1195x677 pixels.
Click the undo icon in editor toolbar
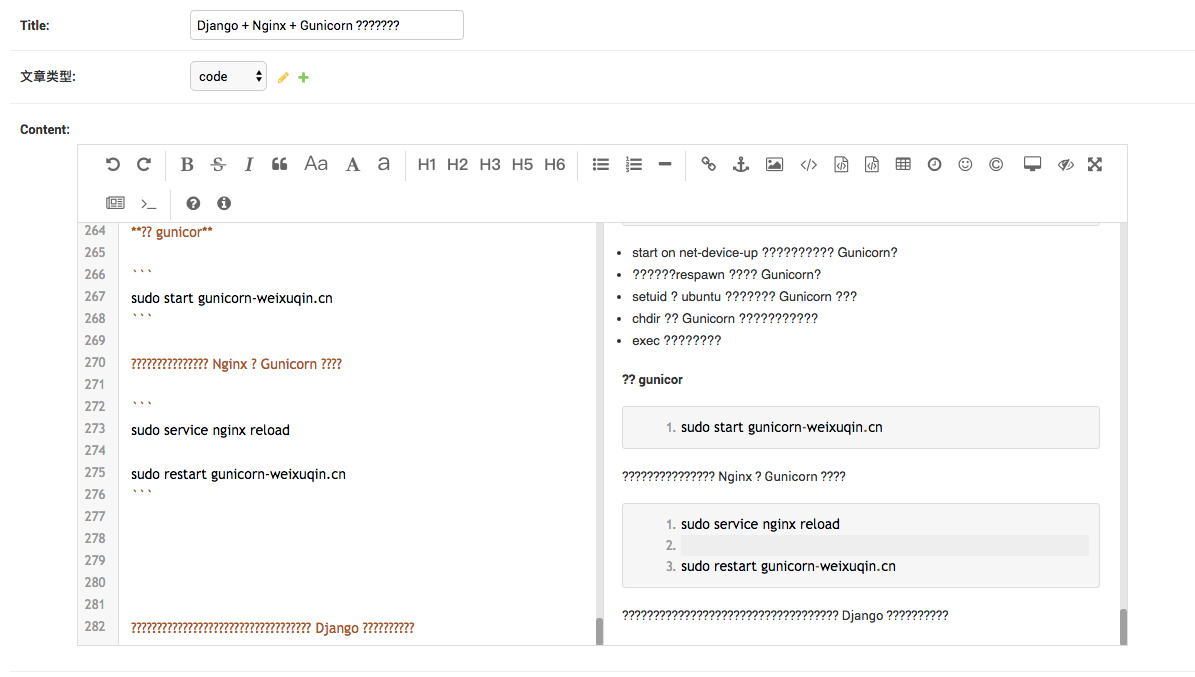(113, 165)
